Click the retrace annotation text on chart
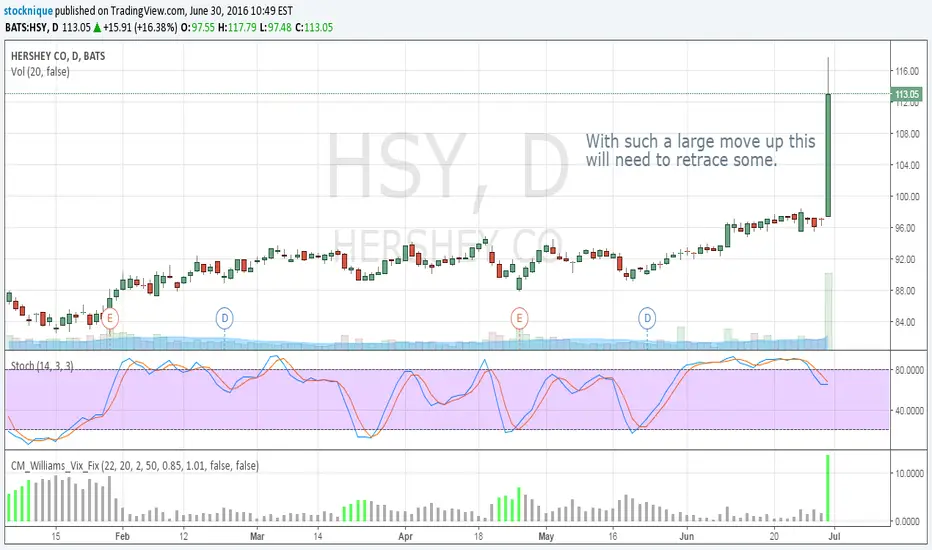932x550 pixels. click(x=700, y=150)
